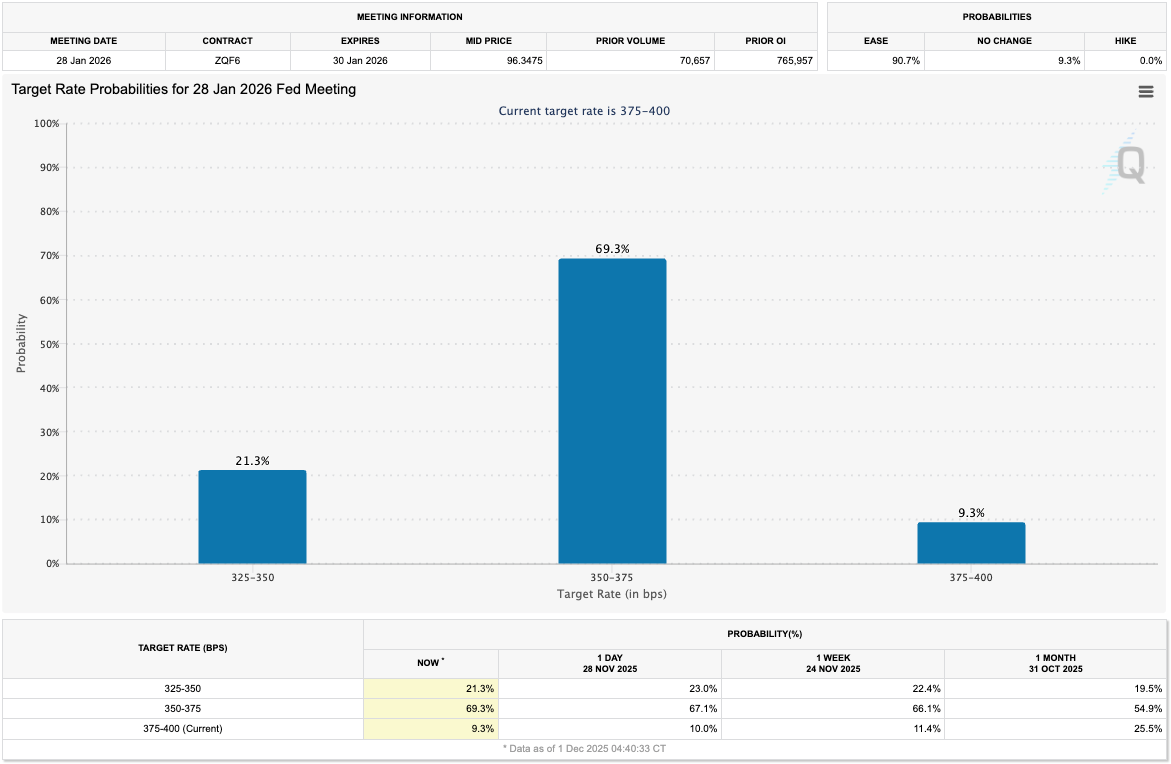Select the 1 DAY 28 NOV 2025 header
1171x764 pixels.
coord(610,663)
